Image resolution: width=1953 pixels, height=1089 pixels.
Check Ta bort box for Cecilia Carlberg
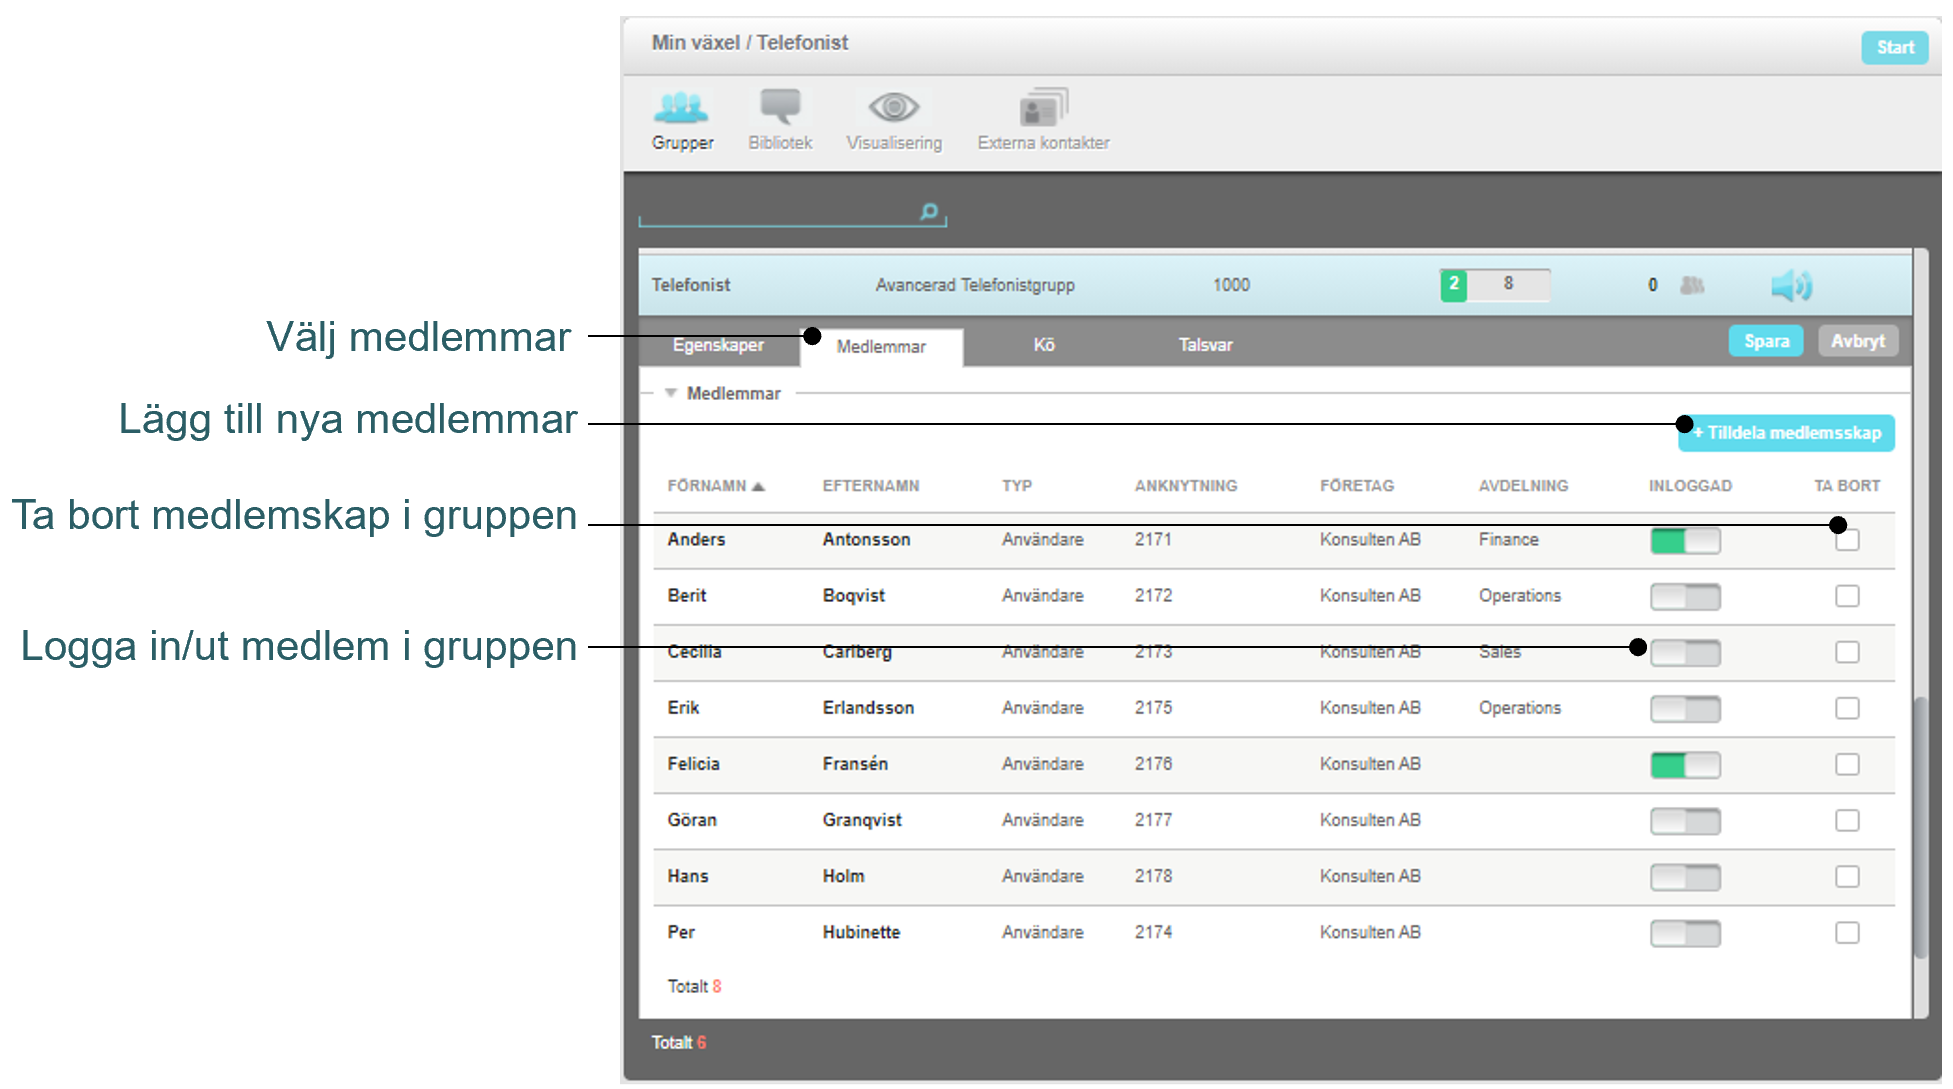click(x=1847, y=652)
